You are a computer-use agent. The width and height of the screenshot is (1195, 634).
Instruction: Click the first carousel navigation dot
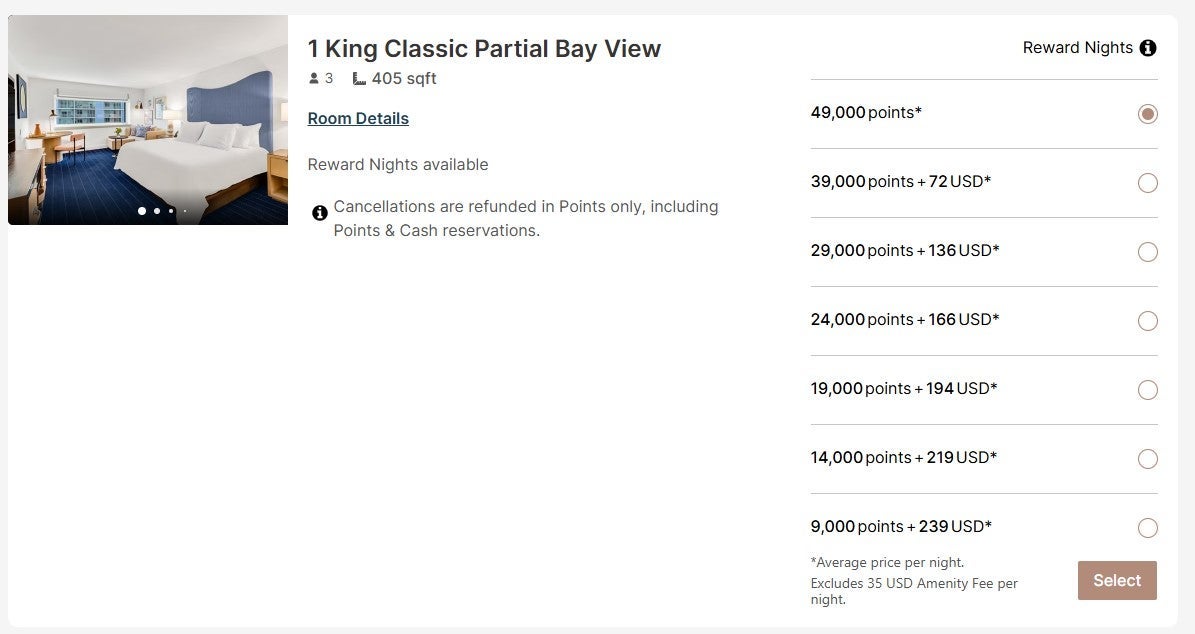(x=141, y=211)
